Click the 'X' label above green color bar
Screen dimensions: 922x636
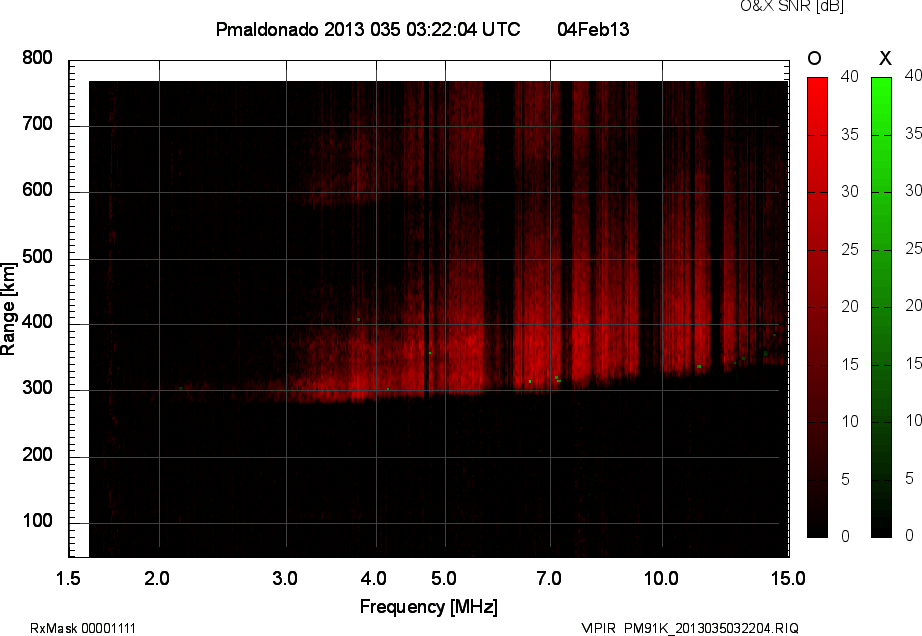point(885,58)
